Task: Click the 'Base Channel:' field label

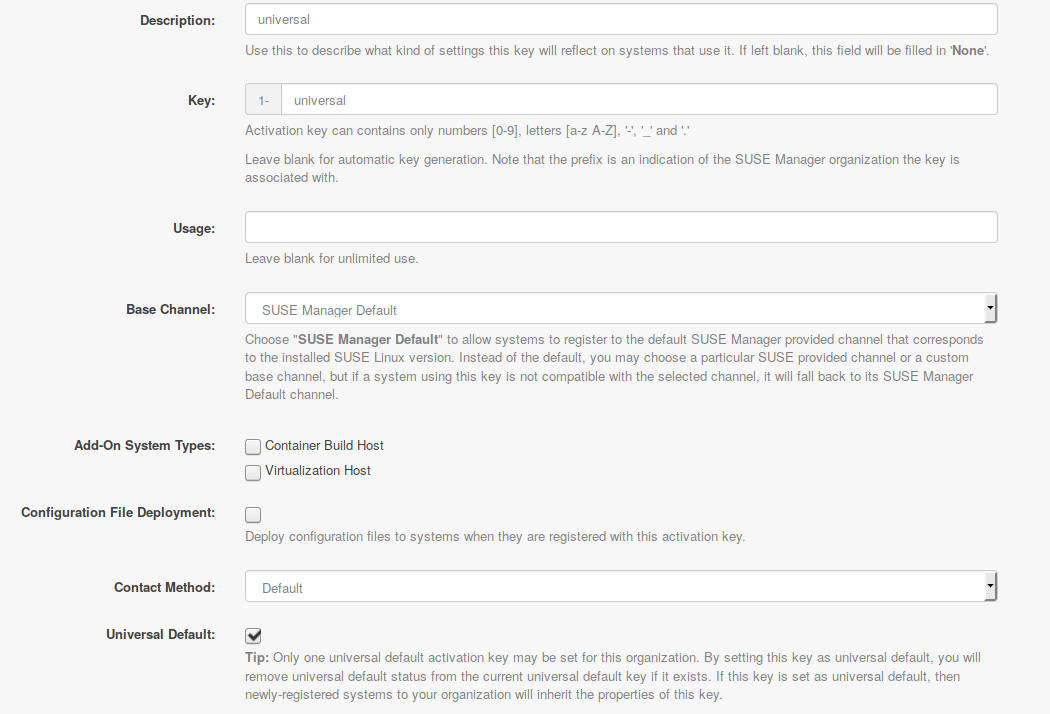Action: [x=170, y=310]
